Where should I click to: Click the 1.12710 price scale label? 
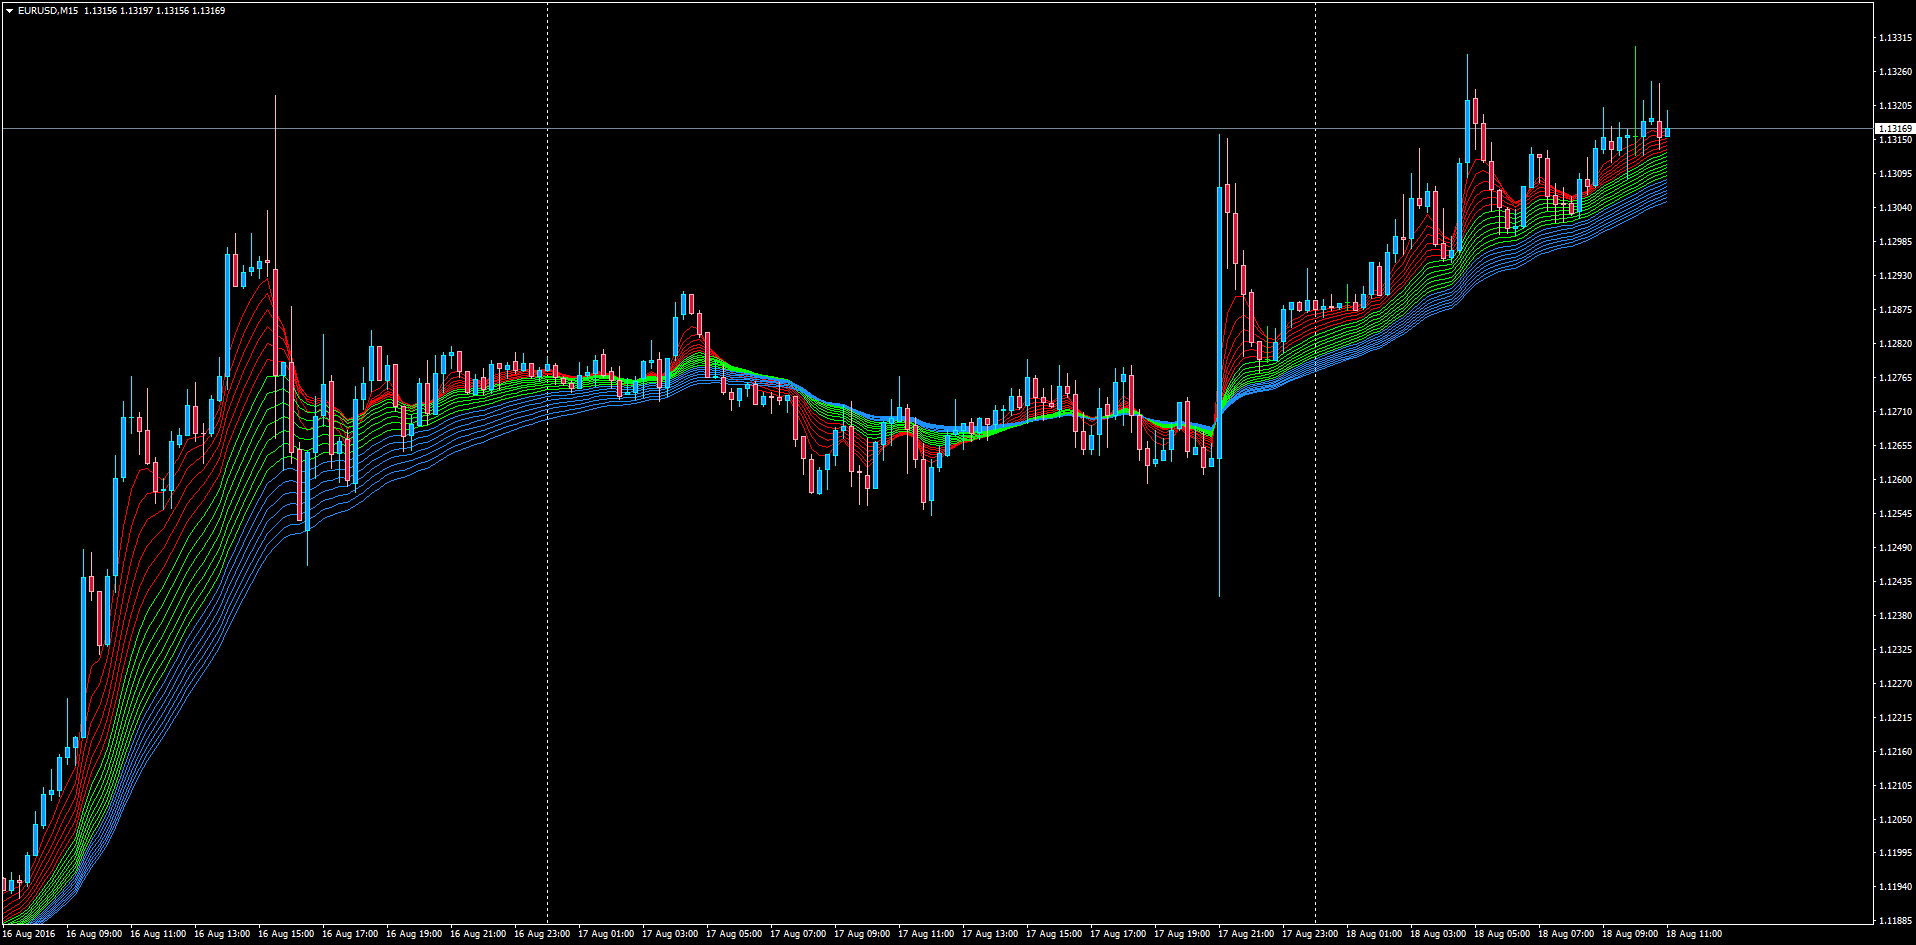coord(1896,412)
